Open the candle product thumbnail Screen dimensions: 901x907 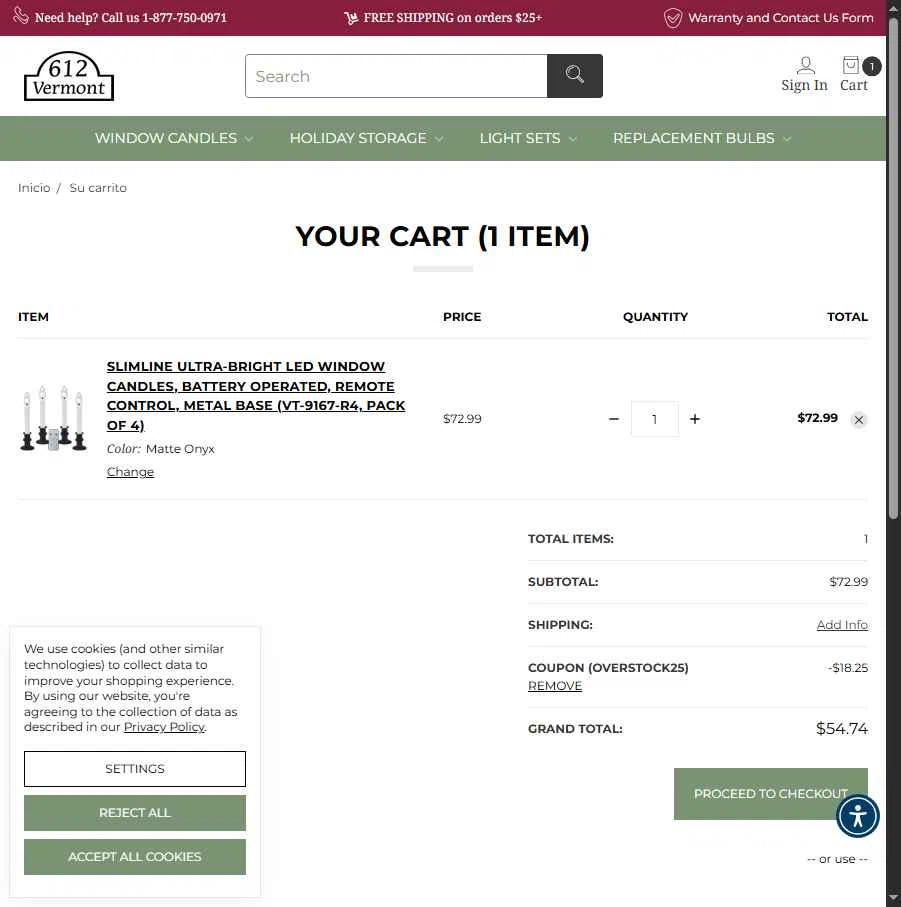coord(53,418)
